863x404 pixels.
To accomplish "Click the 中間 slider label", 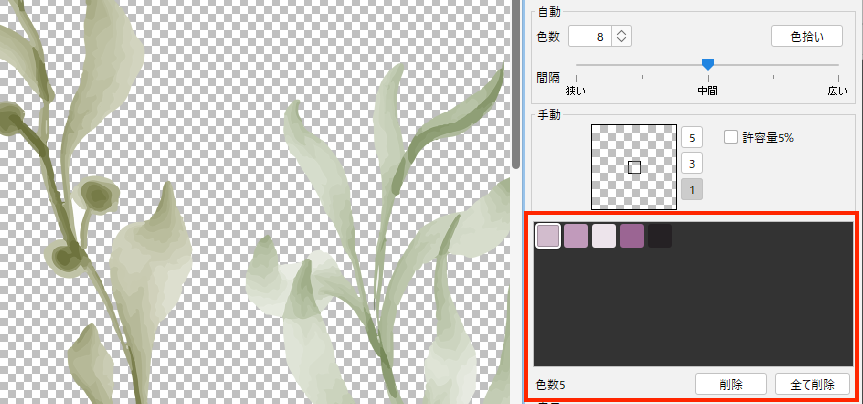I will (707, 91).
